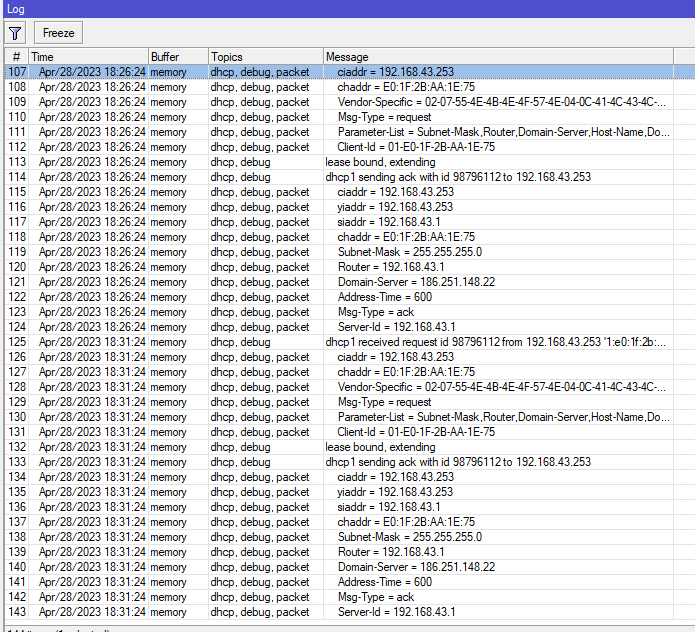The width and height of the screenshot is (695, 632).
Task: Sort by the Topics column header
Action: pyautogui.click(x=266, y=57)
